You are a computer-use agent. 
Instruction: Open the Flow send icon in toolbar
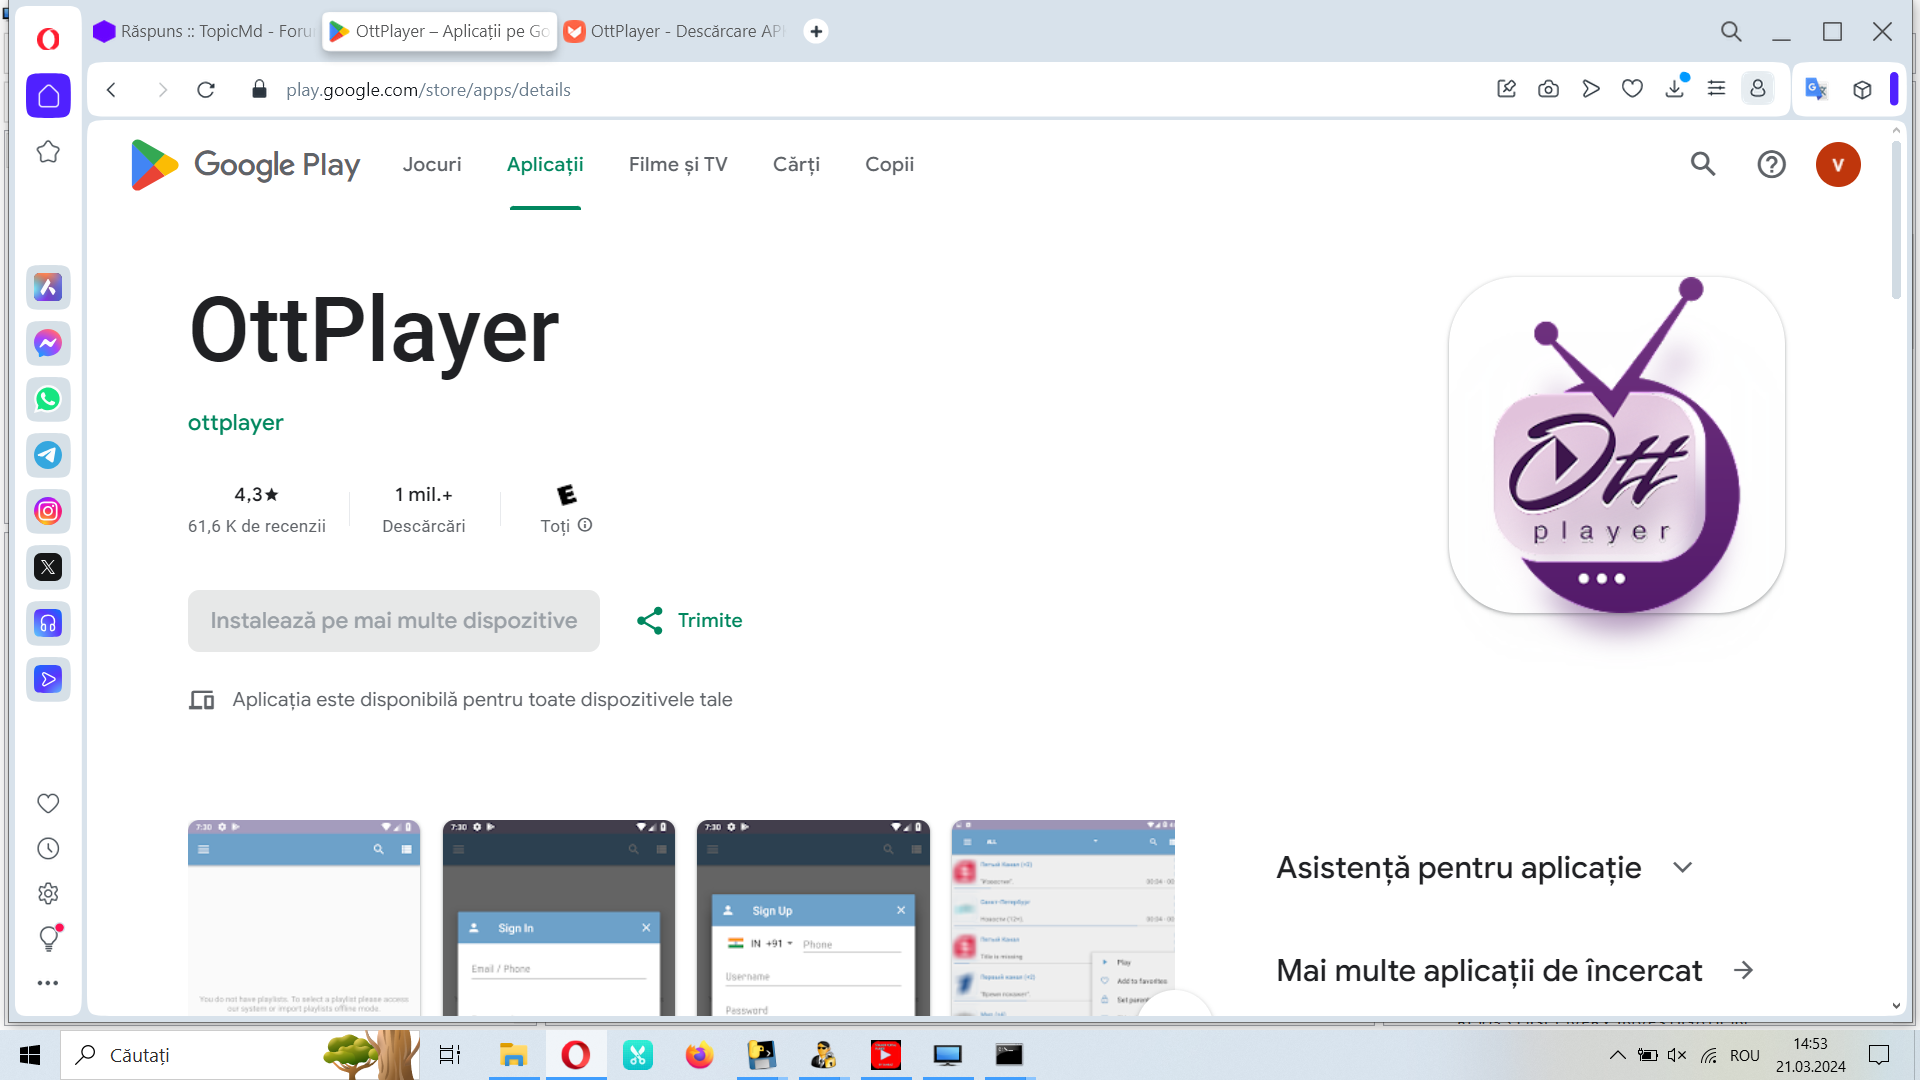1590,89
